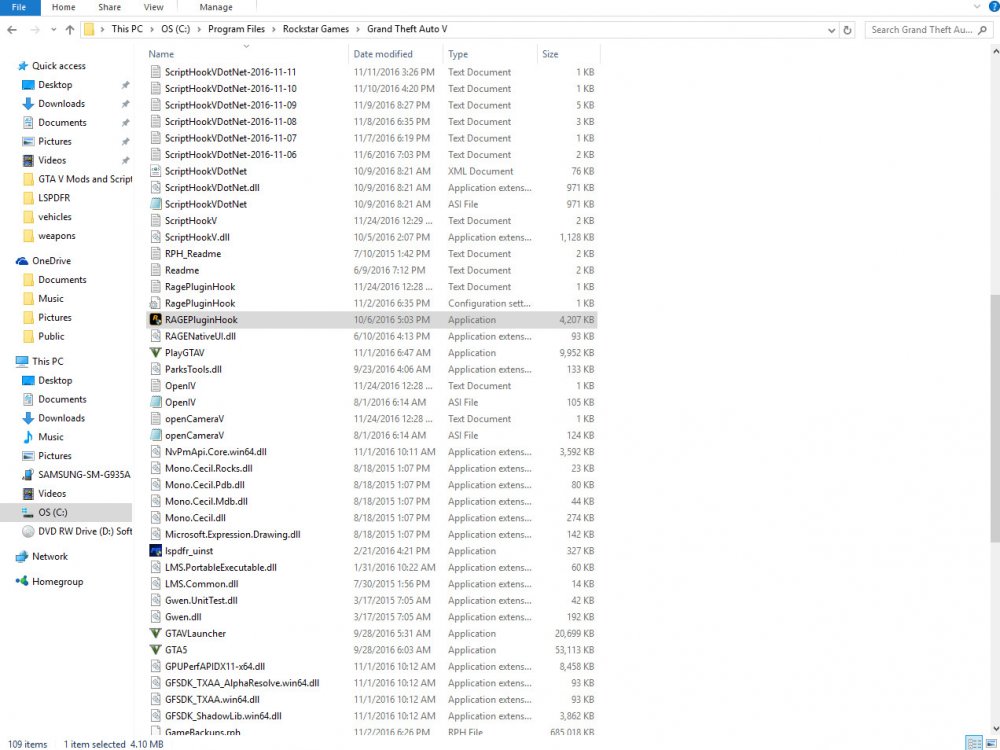Sort by Date modified column header
The width and height of the screenshot is (1000, 750).
[396, 54]
